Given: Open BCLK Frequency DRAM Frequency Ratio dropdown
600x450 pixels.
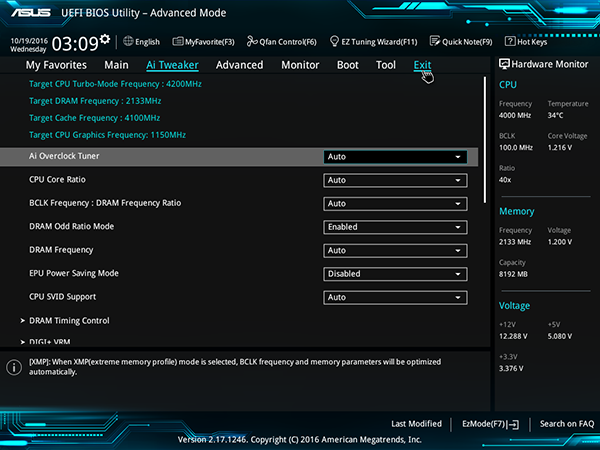Looking at the screenshot, I should point(395,204).
